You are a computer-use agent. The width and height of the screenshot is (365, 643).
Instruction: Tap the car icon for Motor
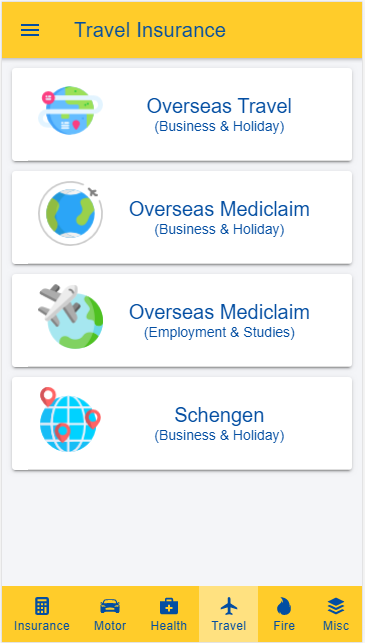click(x=110, y=606)
